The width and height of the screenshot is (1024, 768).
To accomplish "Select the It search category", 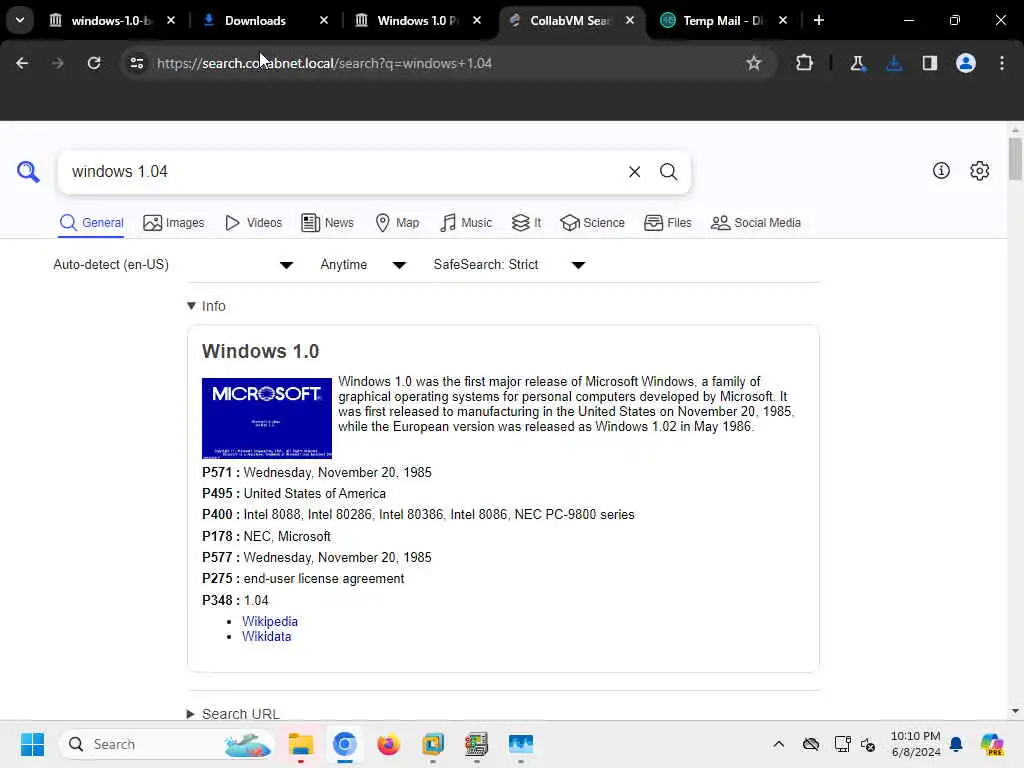I will pos(526,223).
